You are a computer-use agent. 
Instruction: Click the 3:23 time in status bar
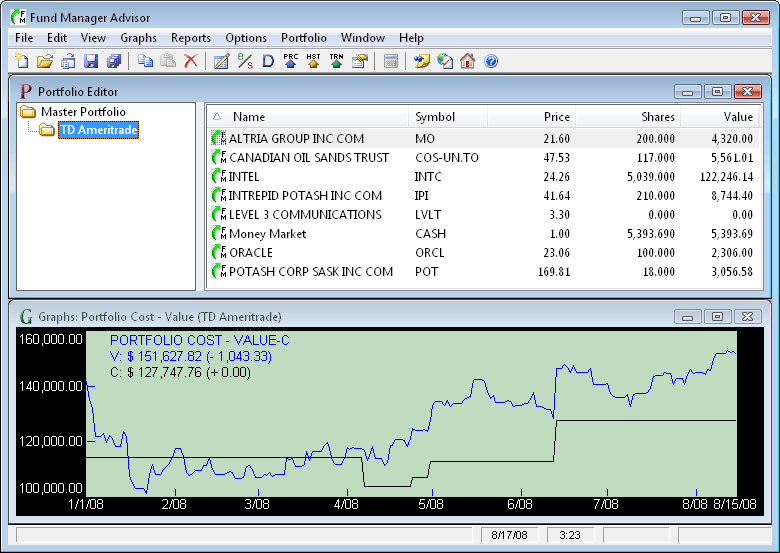570,535
